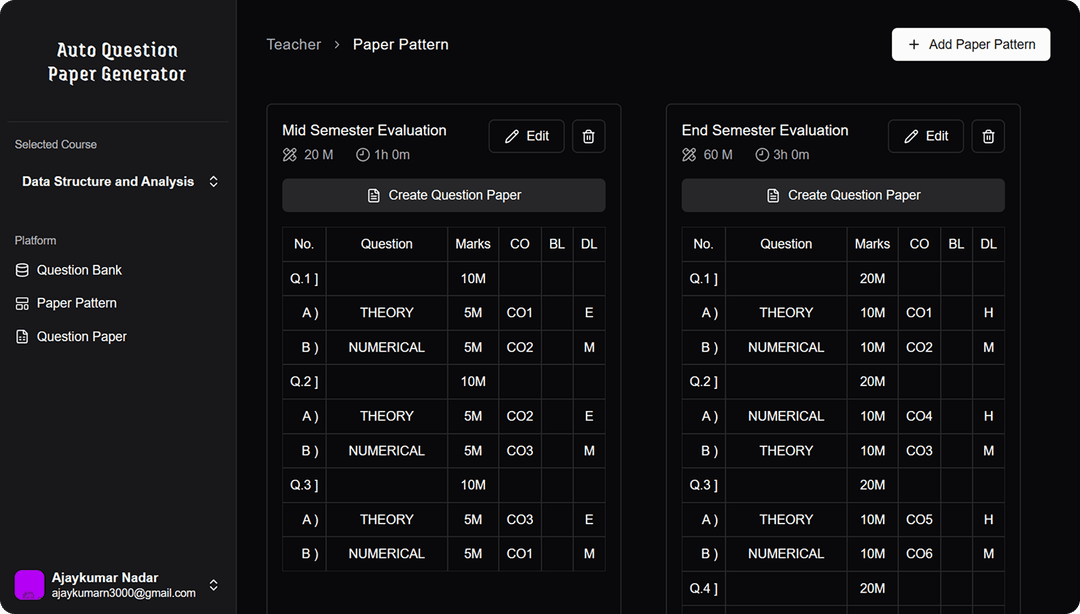
Task: Select the Q.1 row in Mid Semester table
Action: (304, 278)
